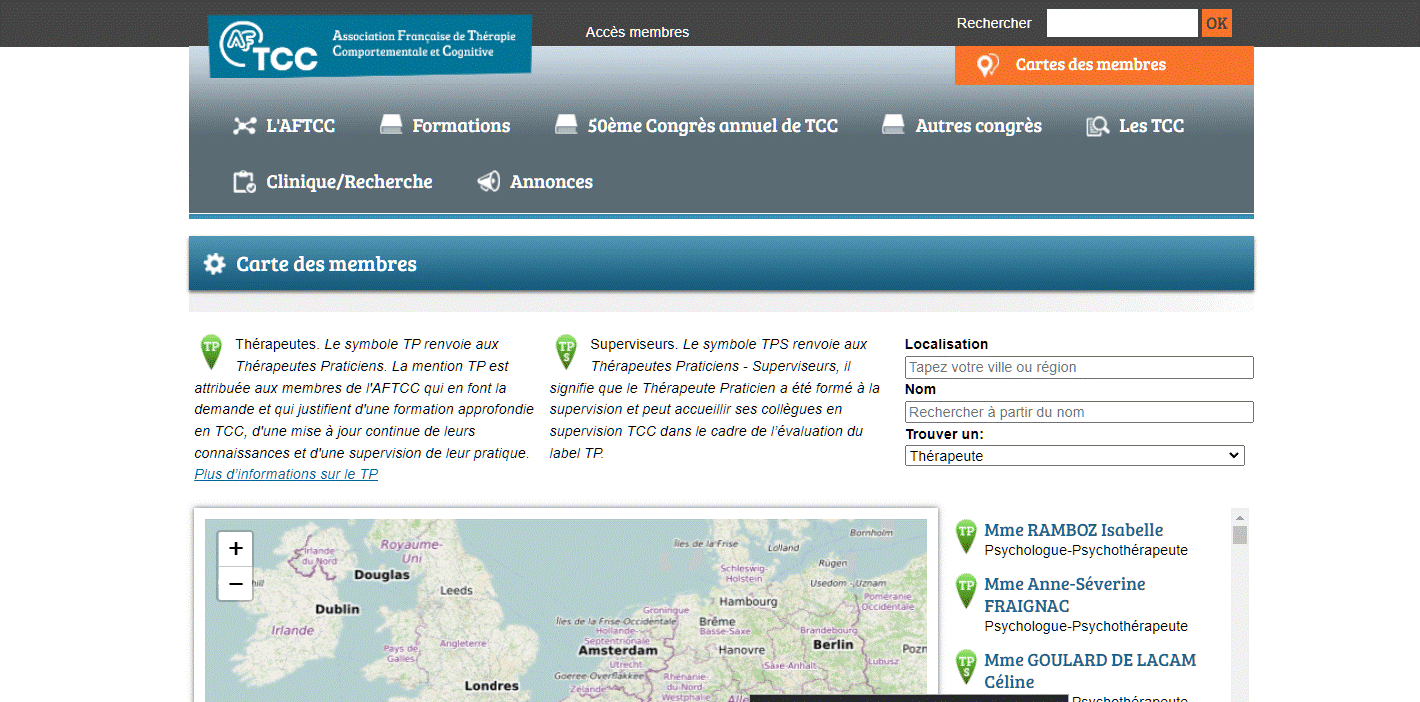Click Dublin on the map
Viewport: 1420px width, 702px height.
337,609
